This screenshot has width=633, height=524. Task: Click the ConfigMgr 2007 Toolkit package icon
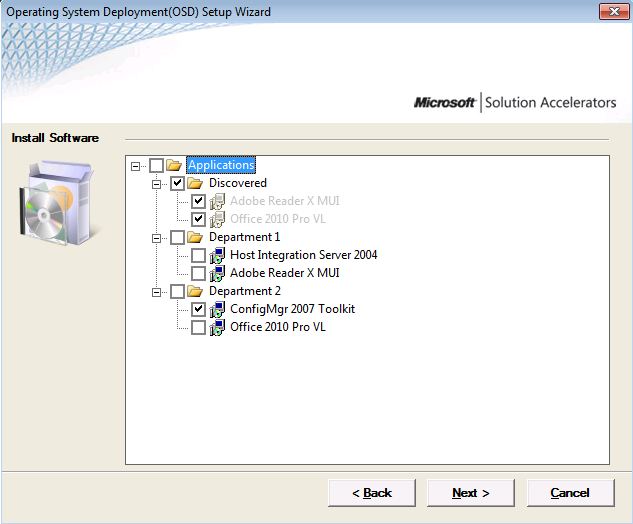[x=217, y=309]
